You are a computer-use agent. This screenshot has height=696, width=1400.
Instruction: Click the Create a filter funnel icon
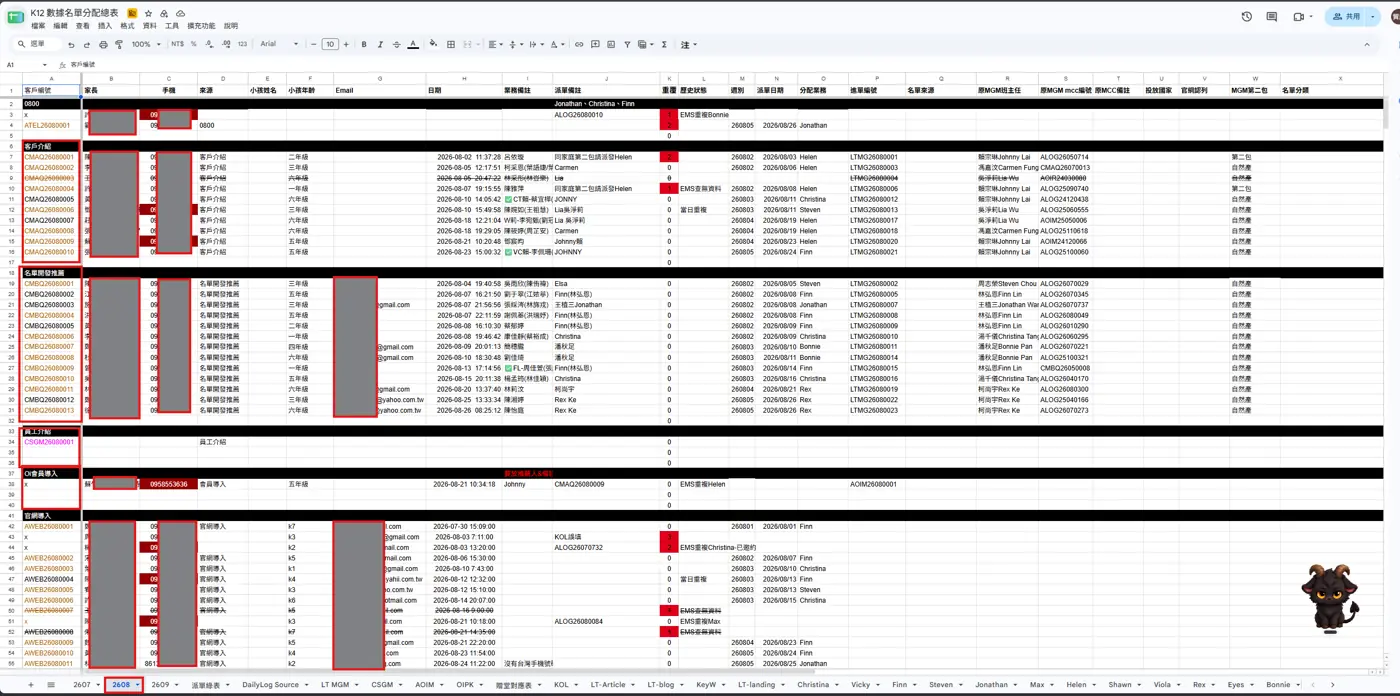click(627, 44)
